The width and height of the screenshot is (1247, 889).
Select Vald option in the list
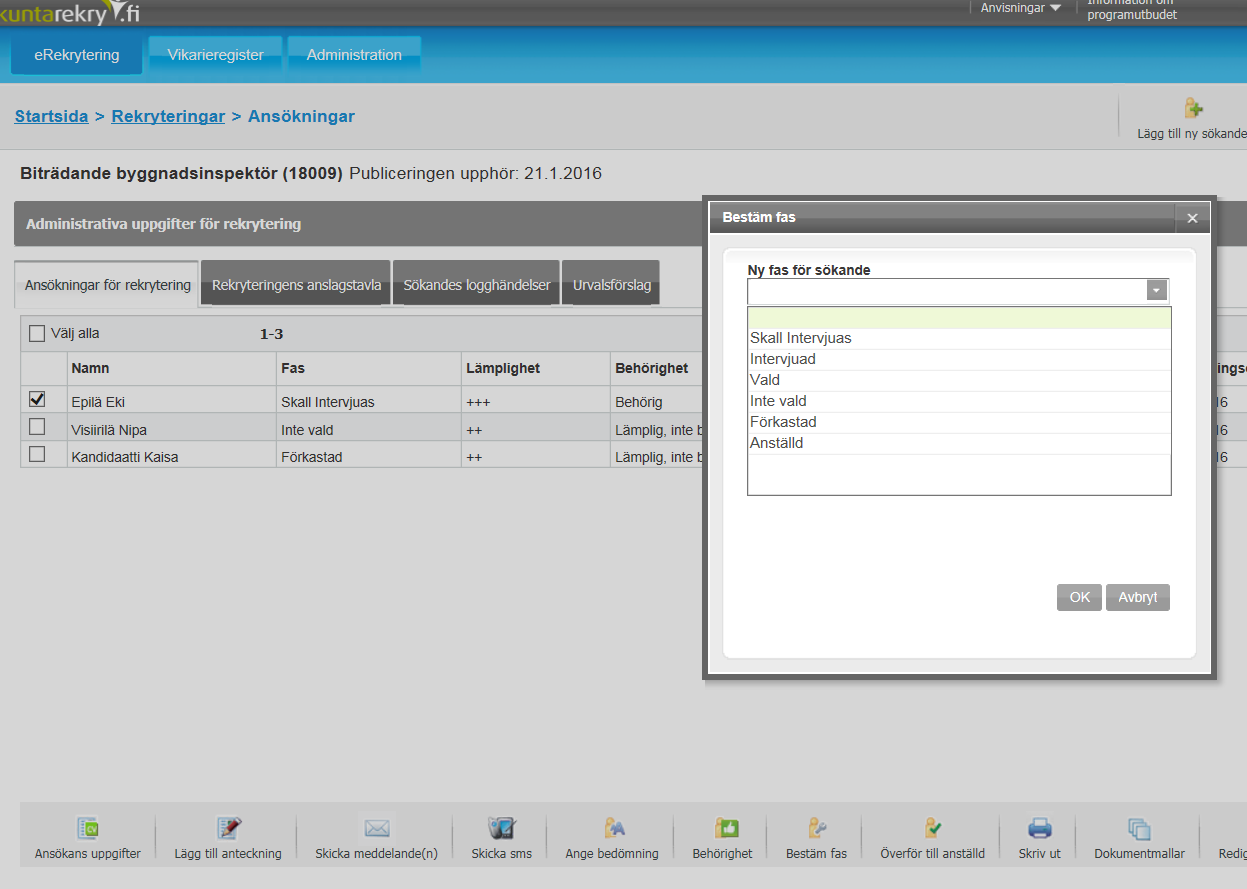coord(959,380)
